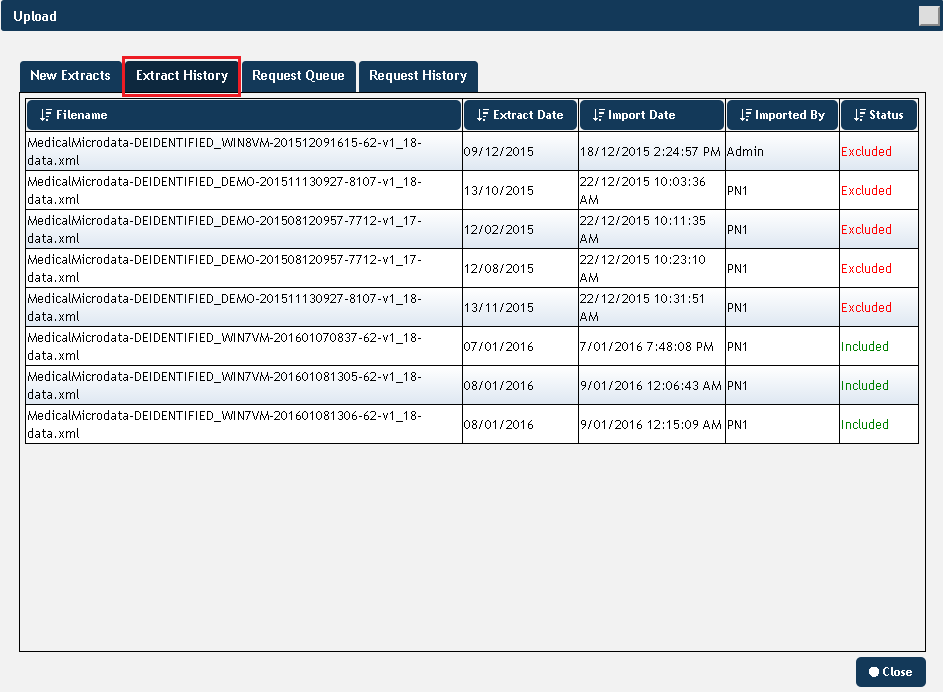
Task: Sort by Status column header
Action: 879,115
